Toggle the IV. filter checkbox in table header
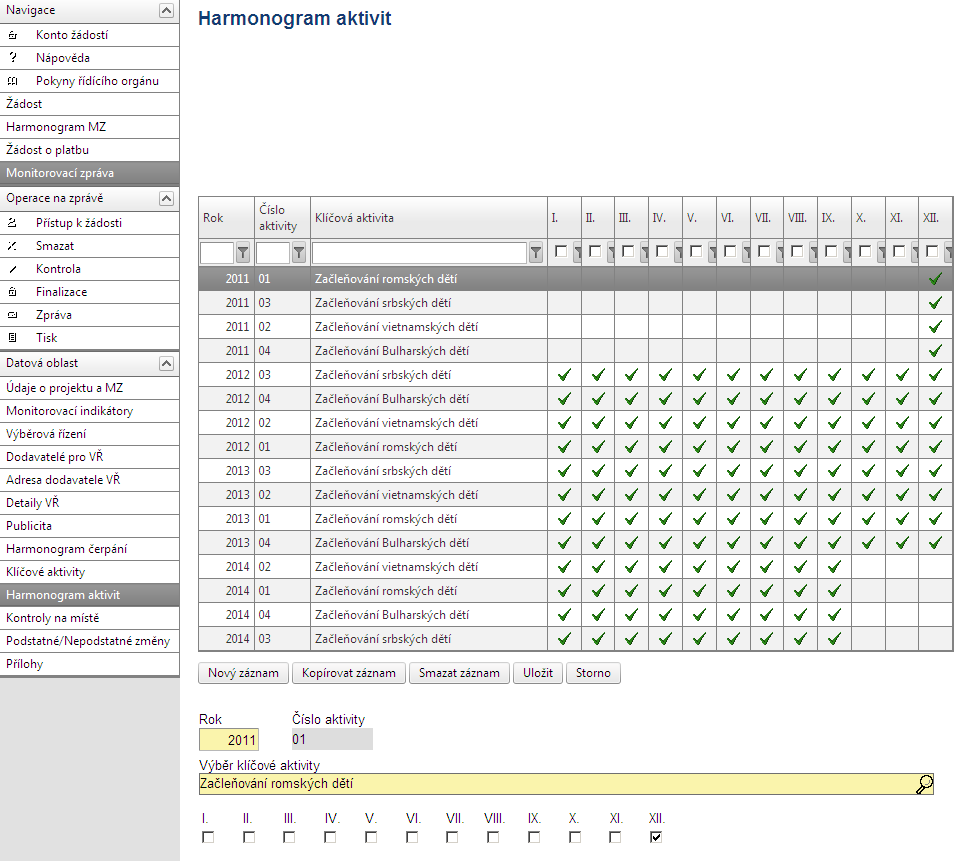Viewport: 966px width, 861px height. [x=662, y=251]
